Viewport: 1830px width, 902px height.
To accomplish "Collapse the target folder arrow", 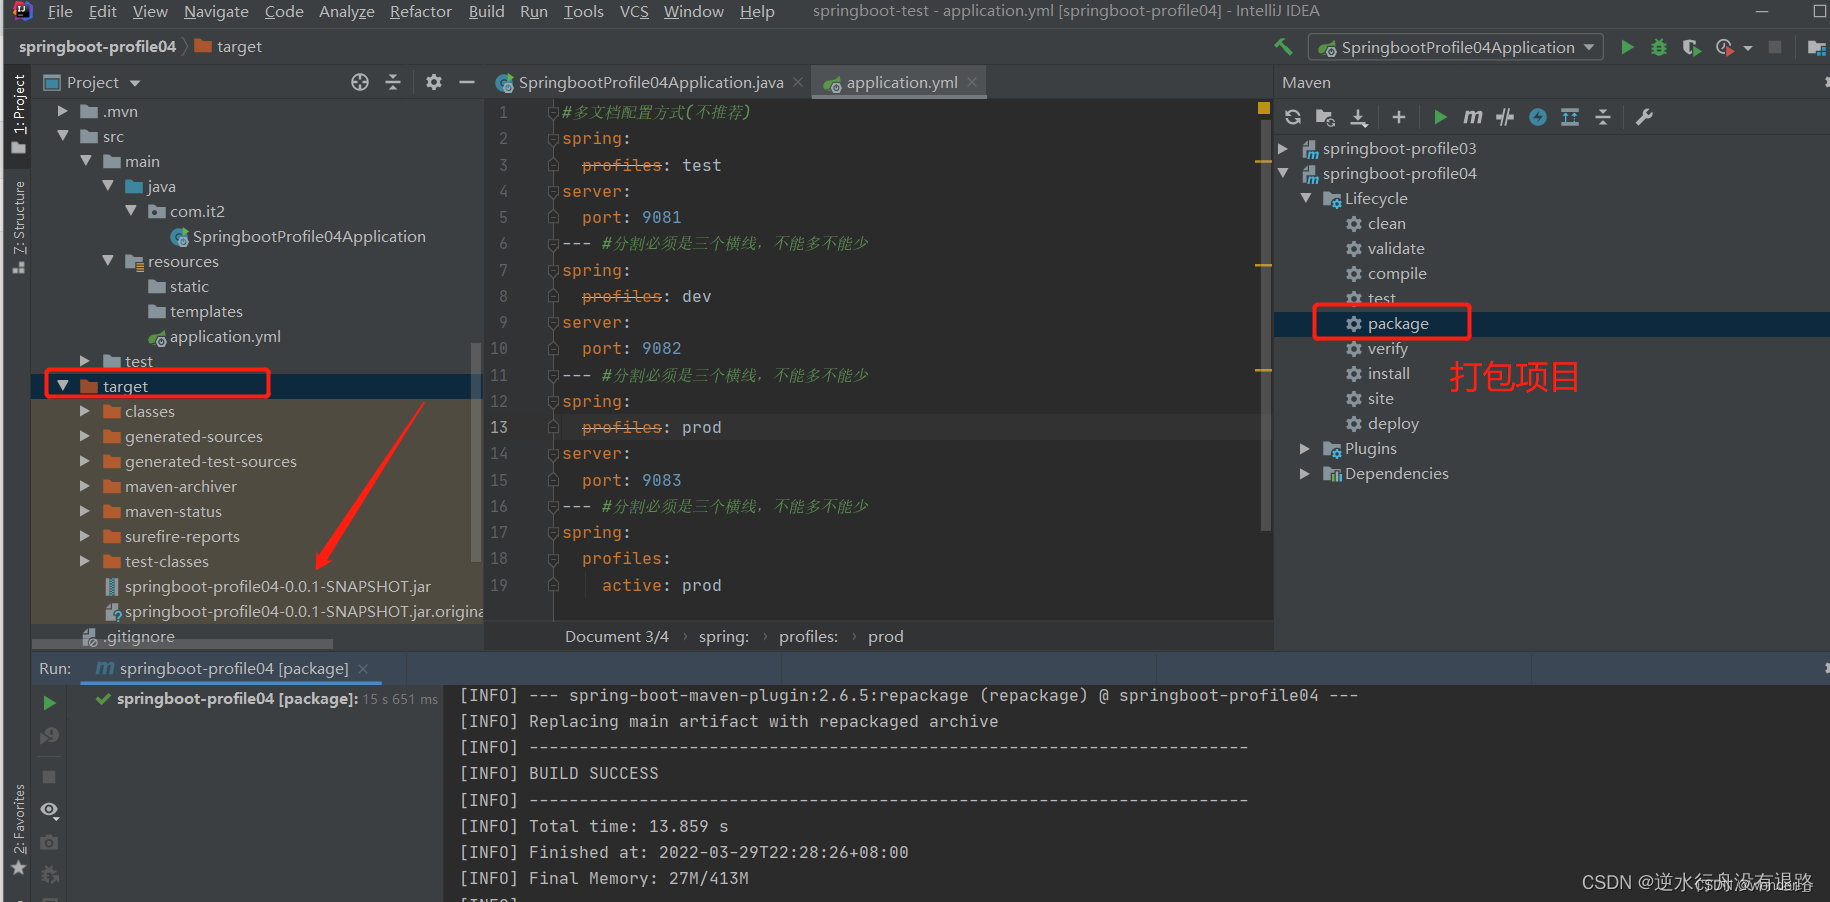I will coord(62,386).
